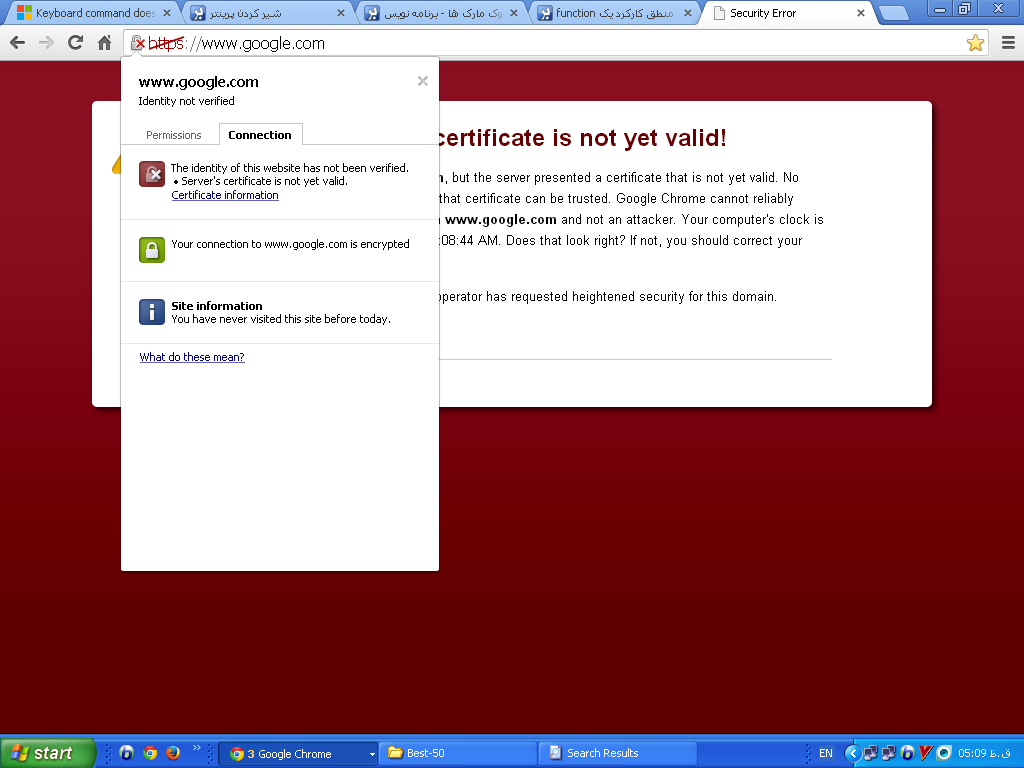Select the Security Error tab
Screen dimensions: 1024x768
(x=787, y=13)
